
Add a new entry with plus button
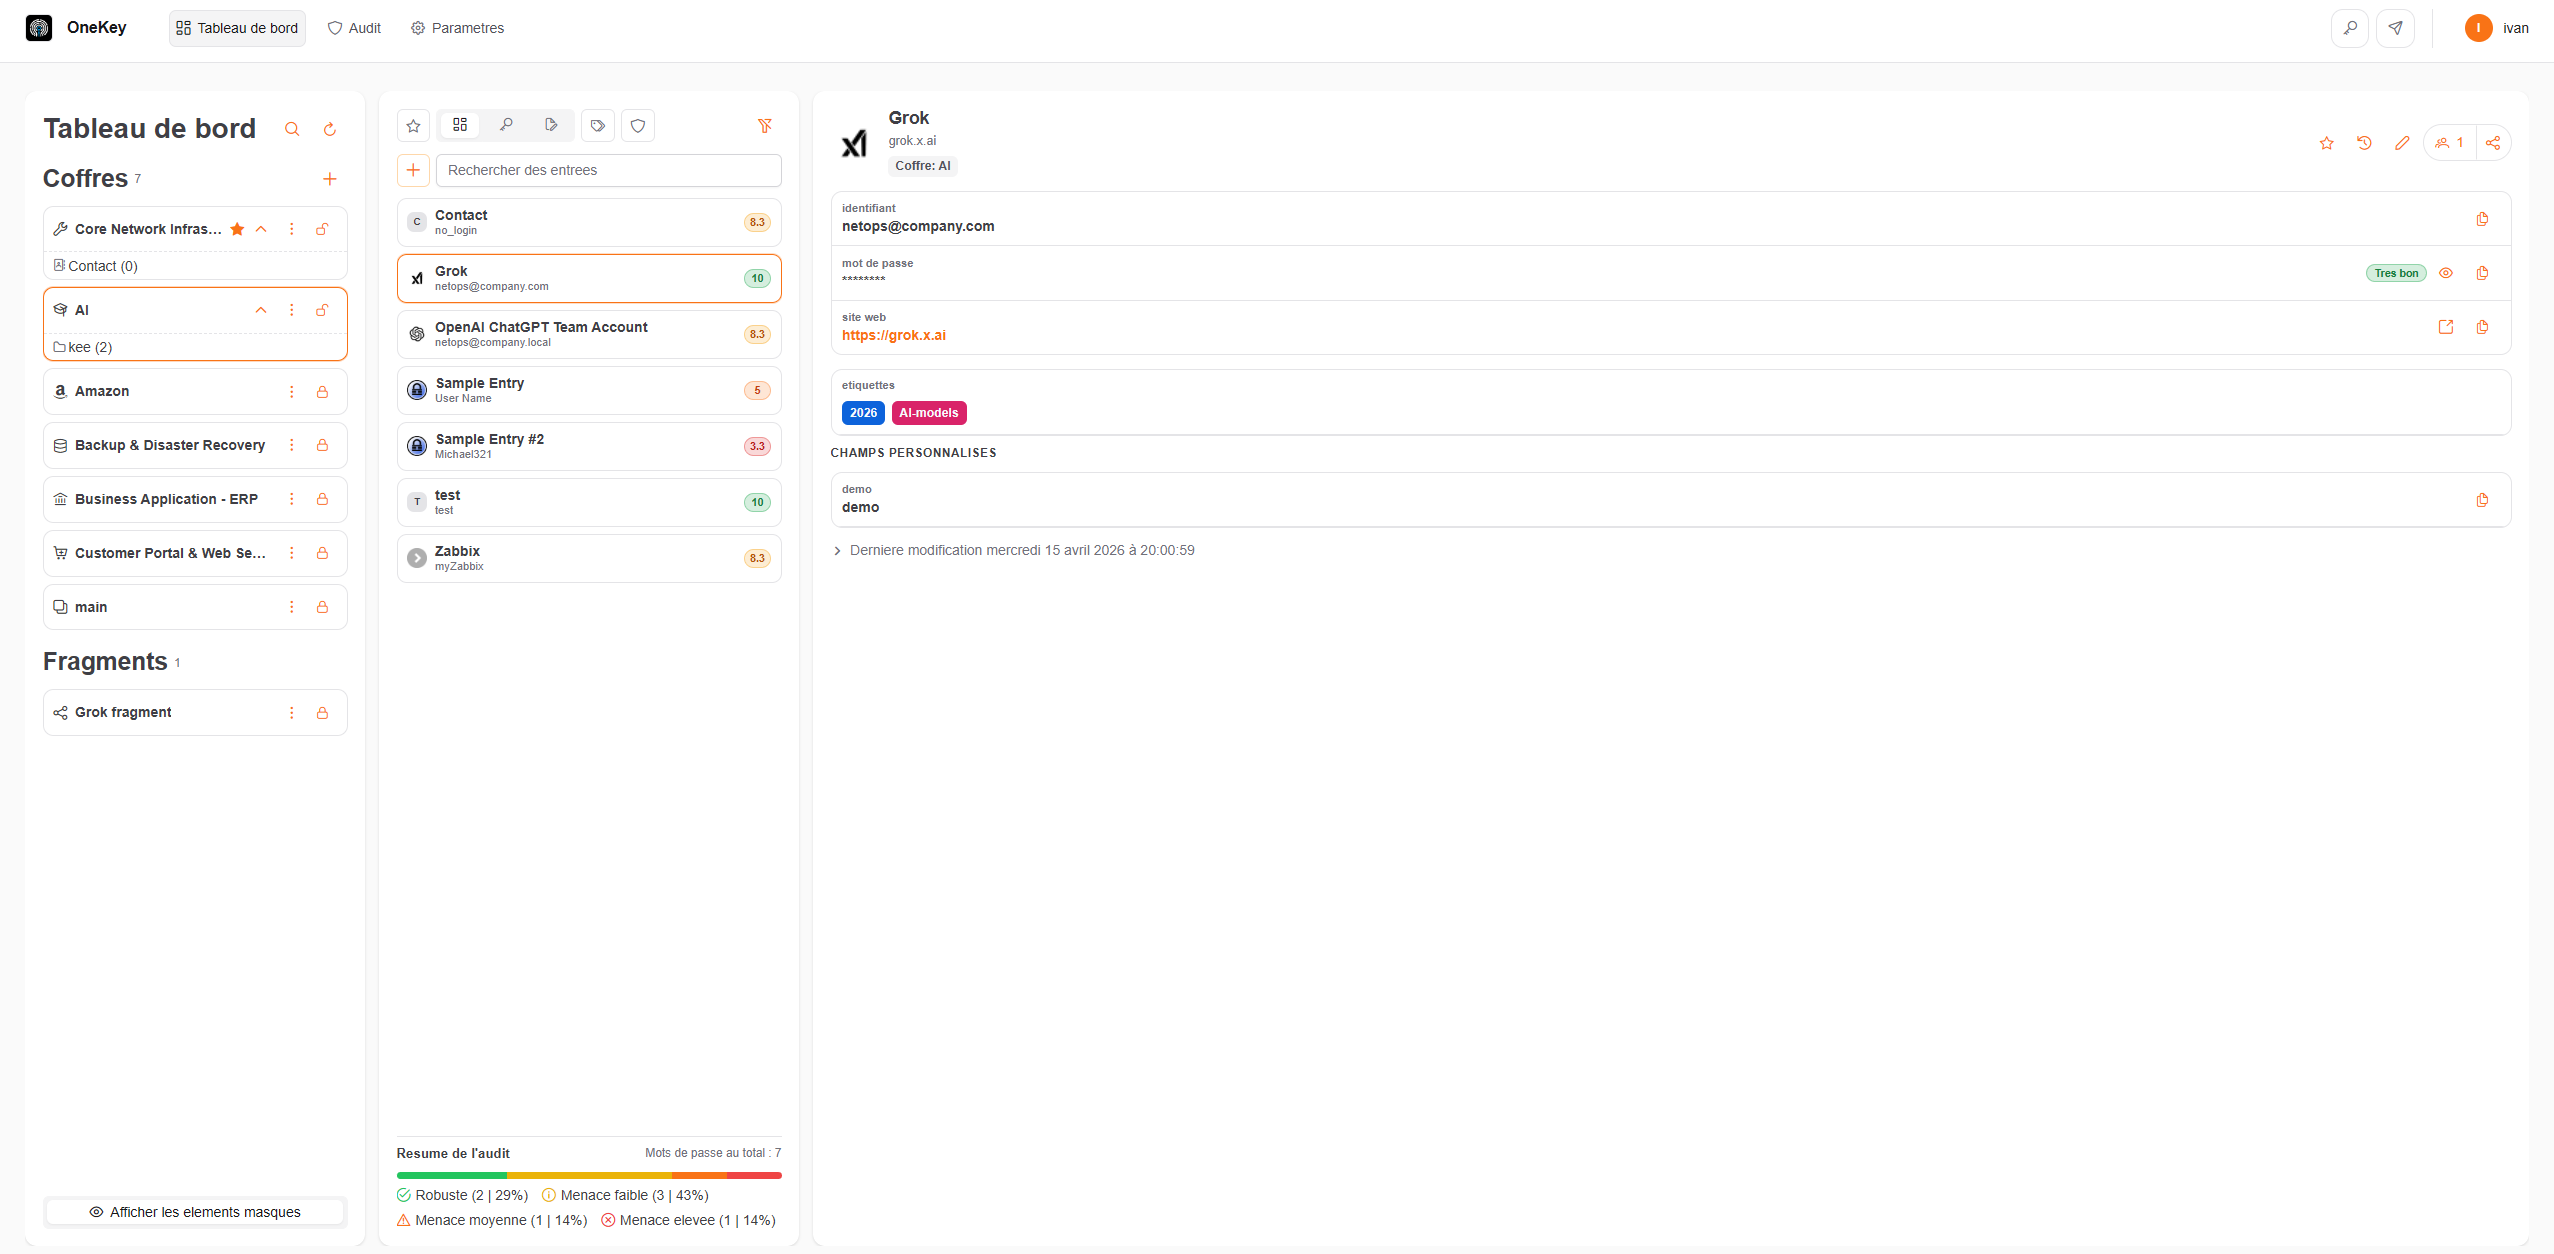click(413, 170)
